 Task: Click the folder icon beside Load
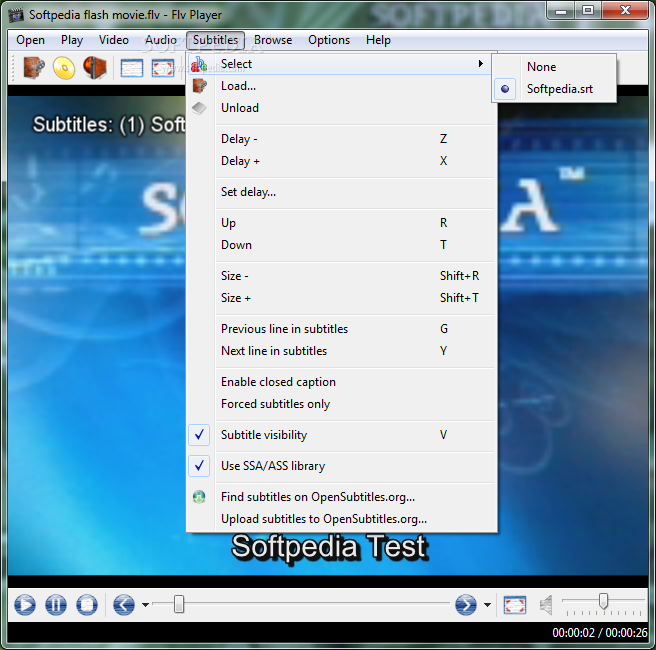point(199,86)
